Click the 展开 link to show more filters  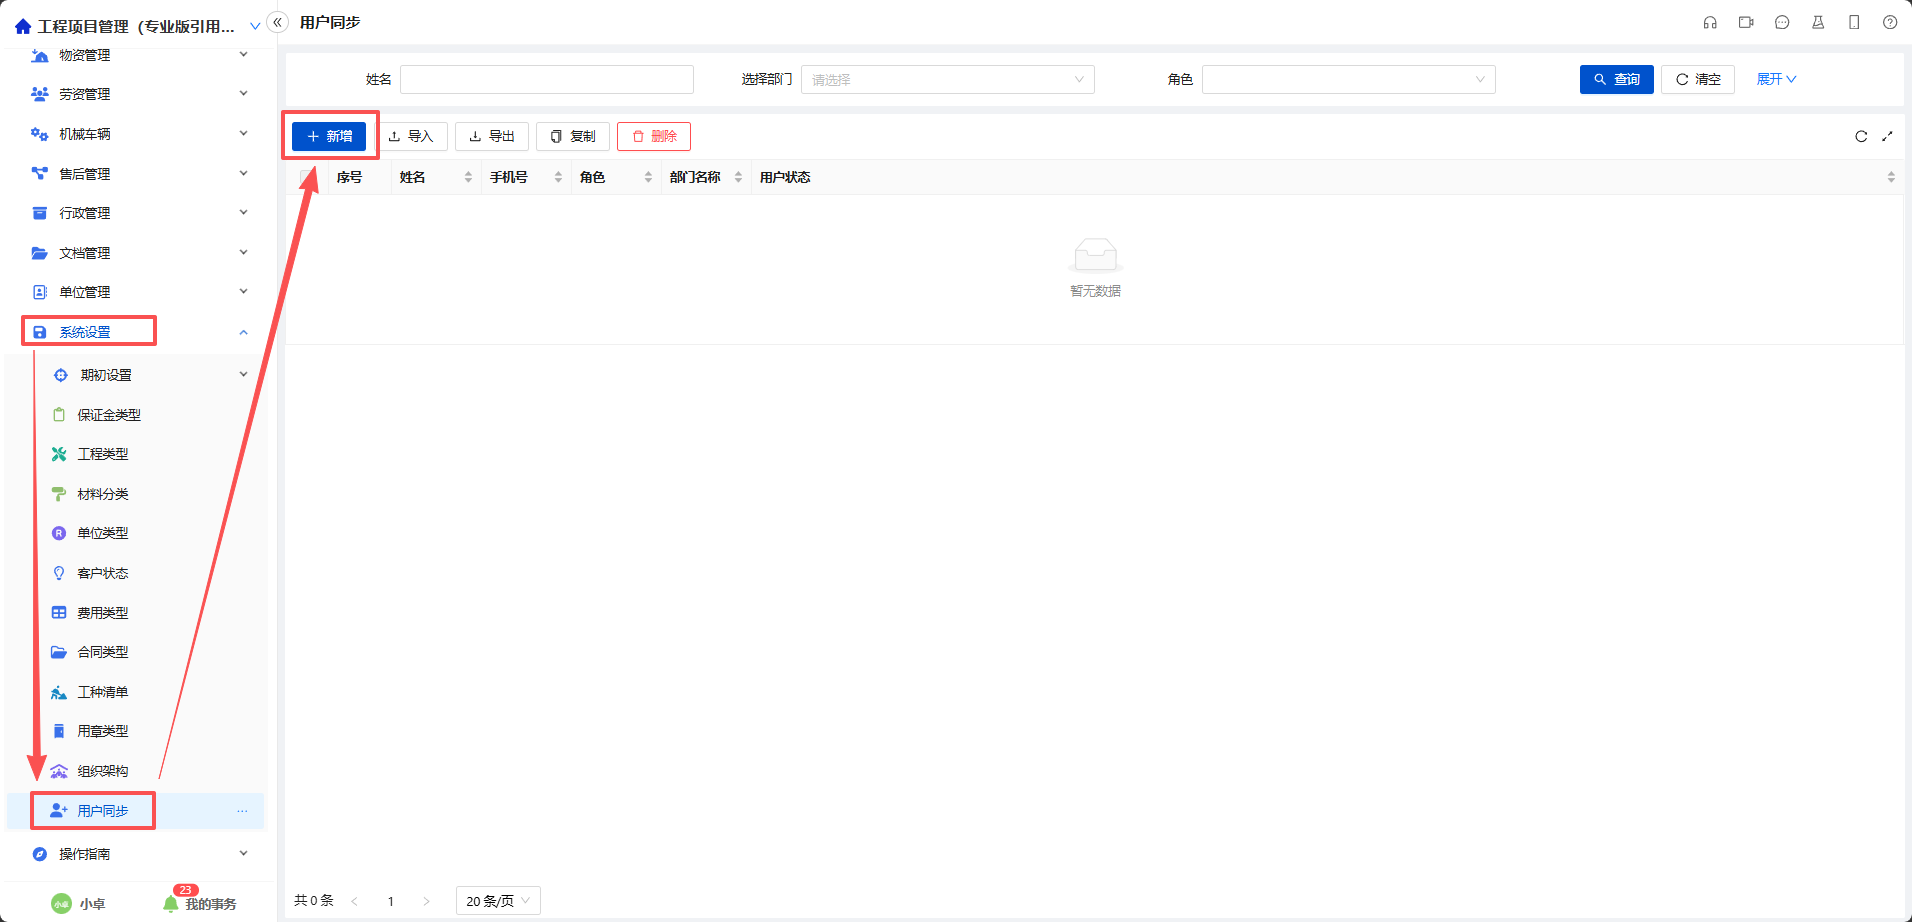(x=1776, y=79)
